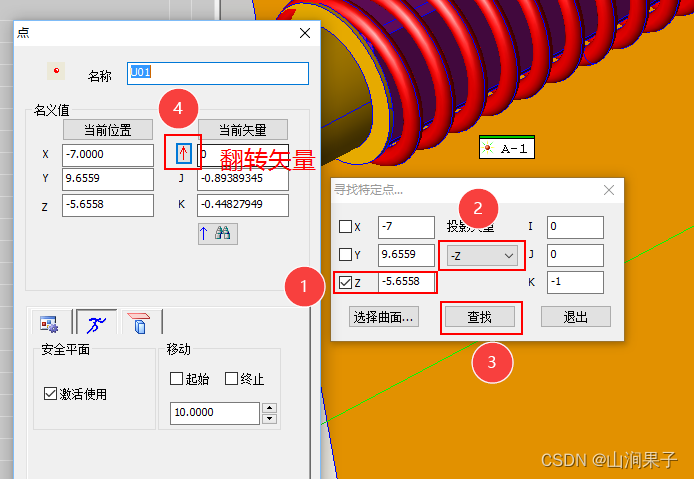Click the 当前位置 button
The height and width of the screenshot is (479, 694).
(108, 130)
